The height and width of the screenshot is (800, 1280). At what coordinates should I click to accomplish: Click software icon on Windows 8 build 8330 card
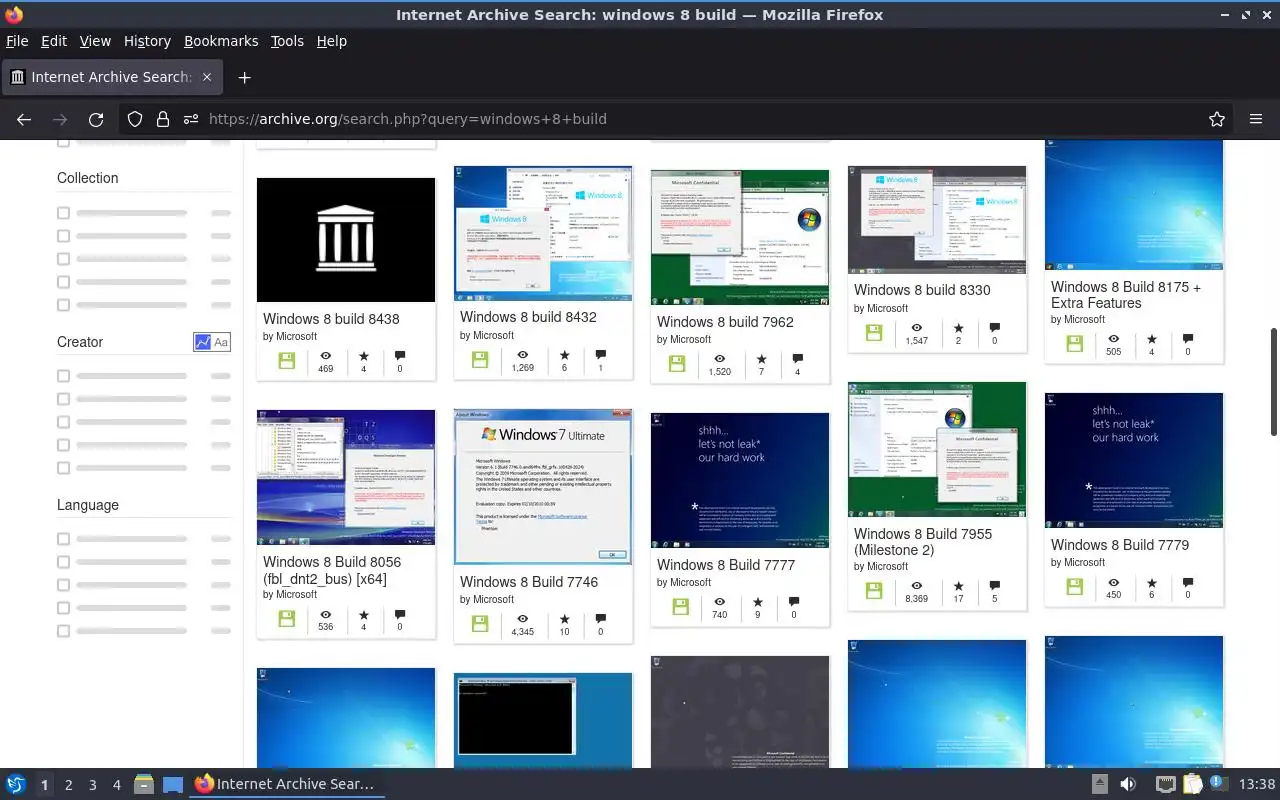pos(874,333)
